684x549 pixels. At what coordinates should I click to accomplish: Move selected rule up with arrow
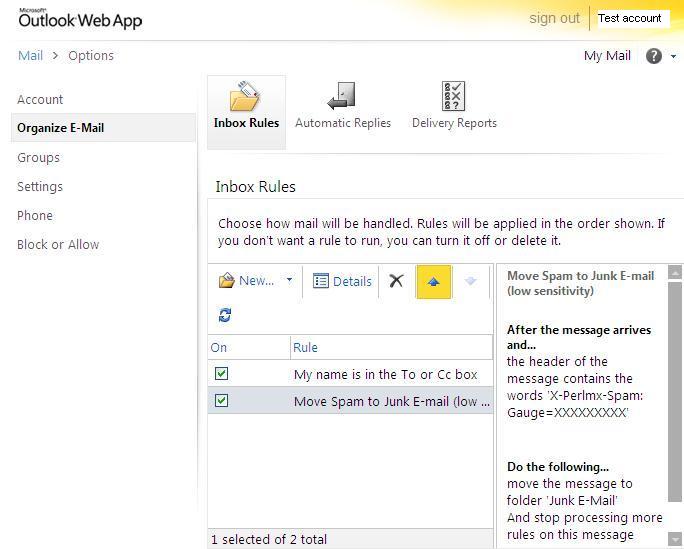click(433, 281)
